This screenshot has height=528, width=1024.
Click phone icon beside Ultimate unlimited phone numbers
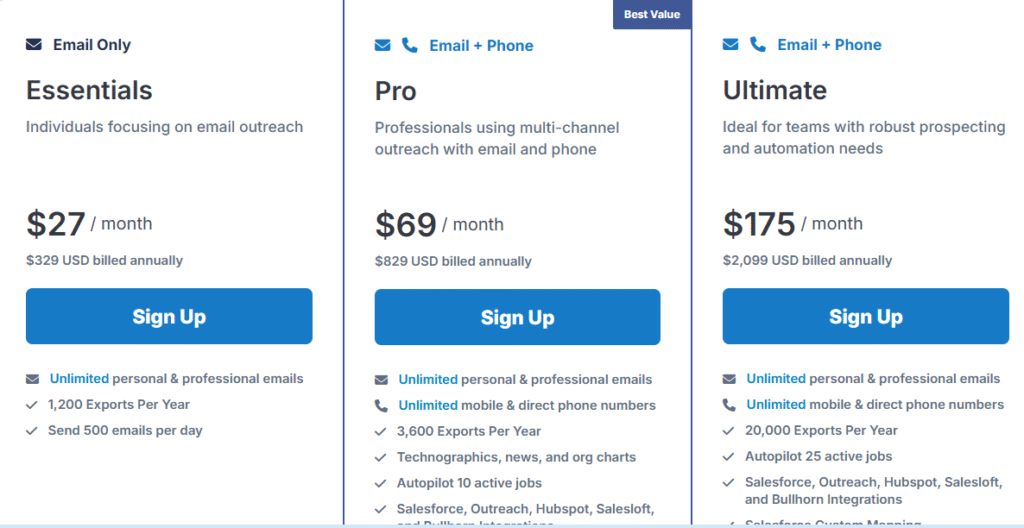tap(729, 405)
